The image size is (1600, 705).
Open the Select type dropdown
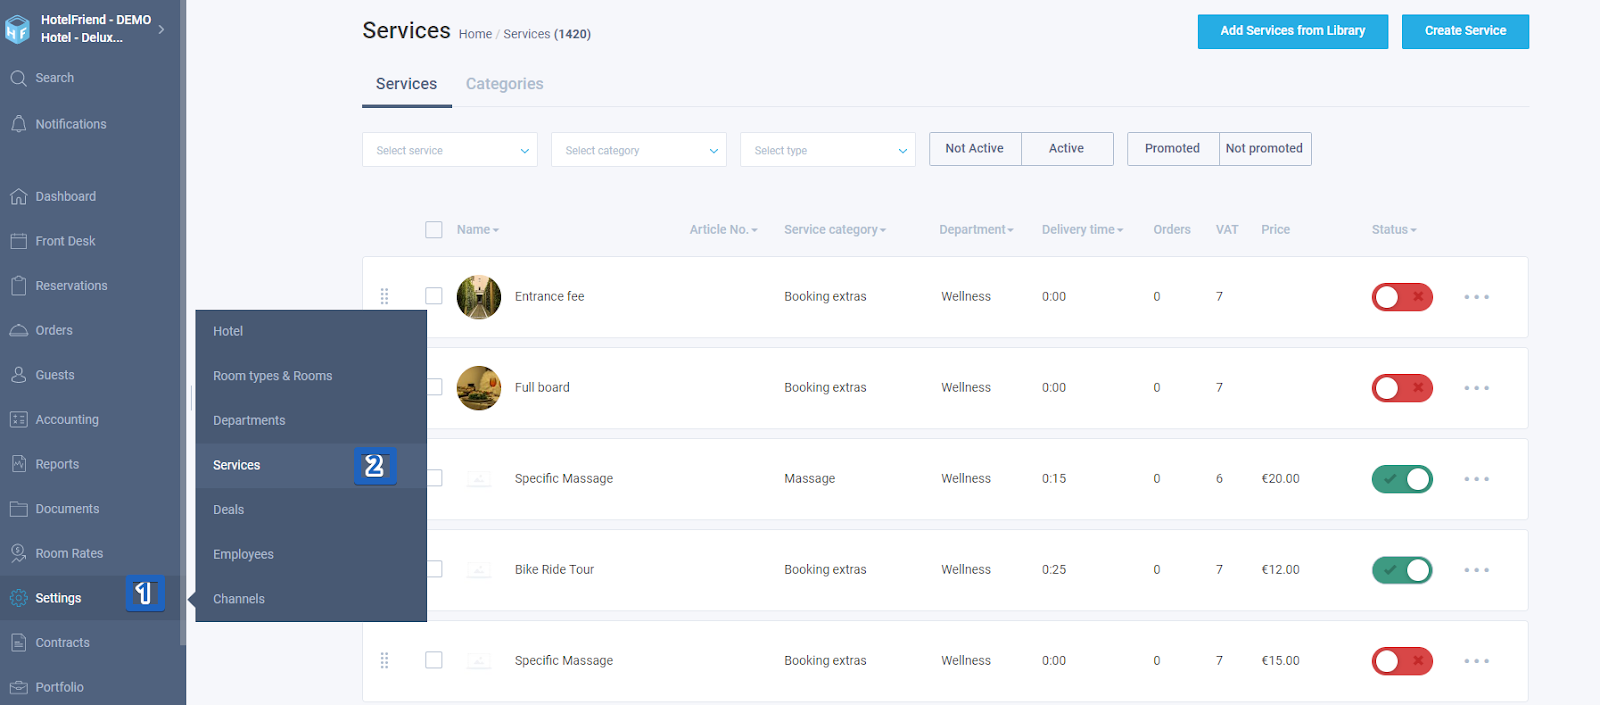[828, 150]
